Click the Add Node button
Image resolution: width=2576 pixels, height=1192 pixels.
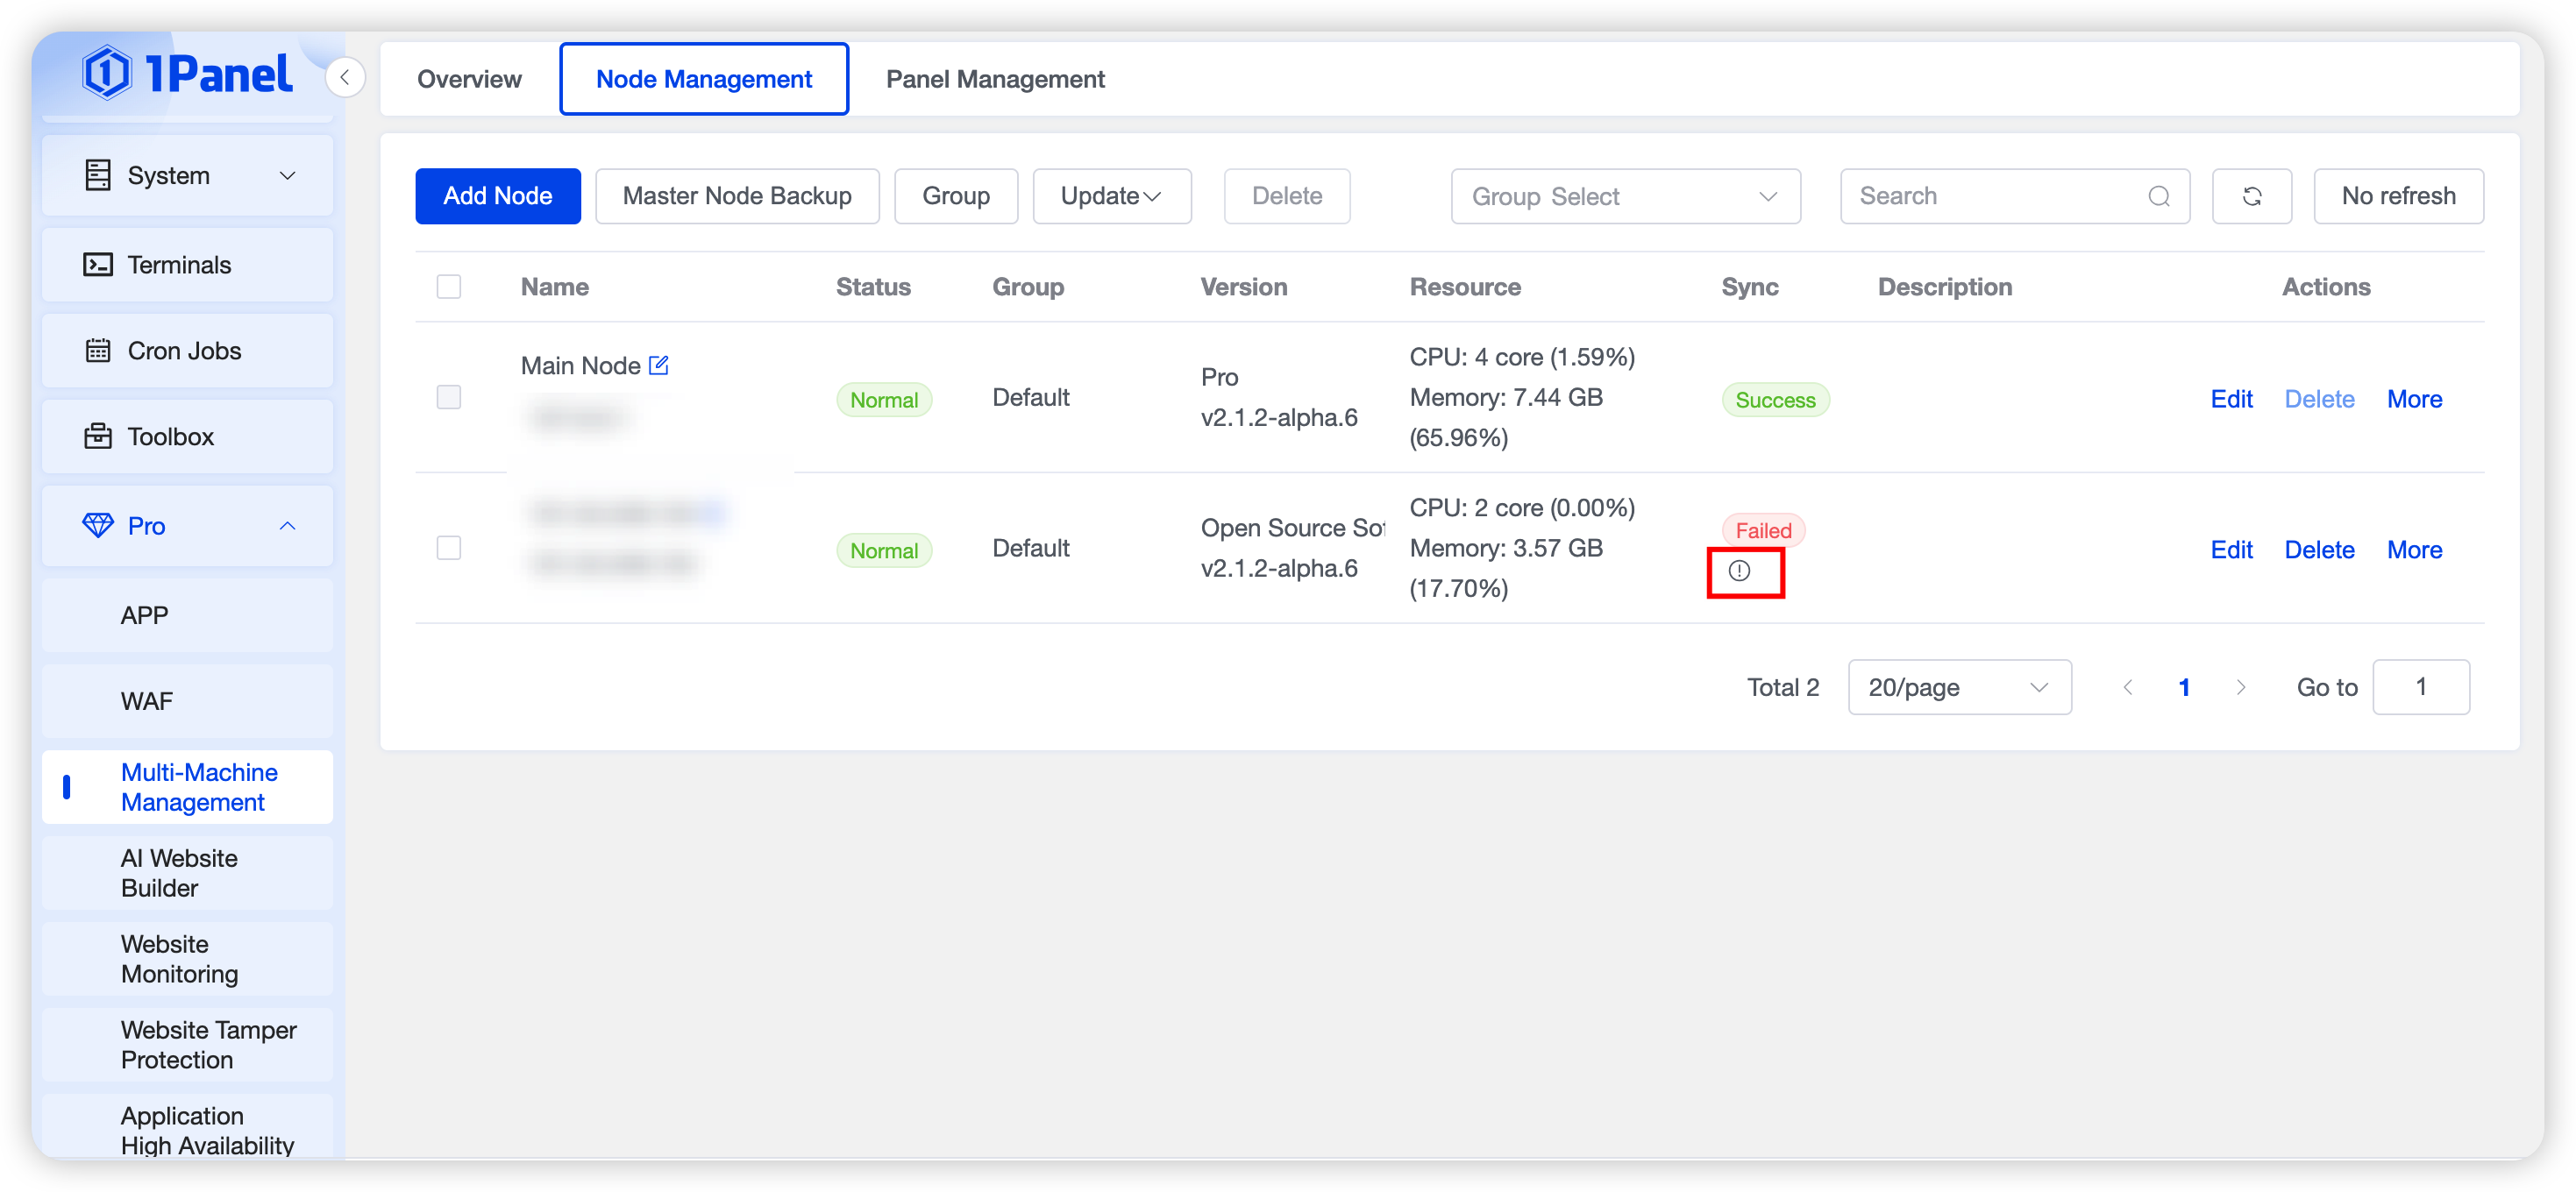pos(497,196)
